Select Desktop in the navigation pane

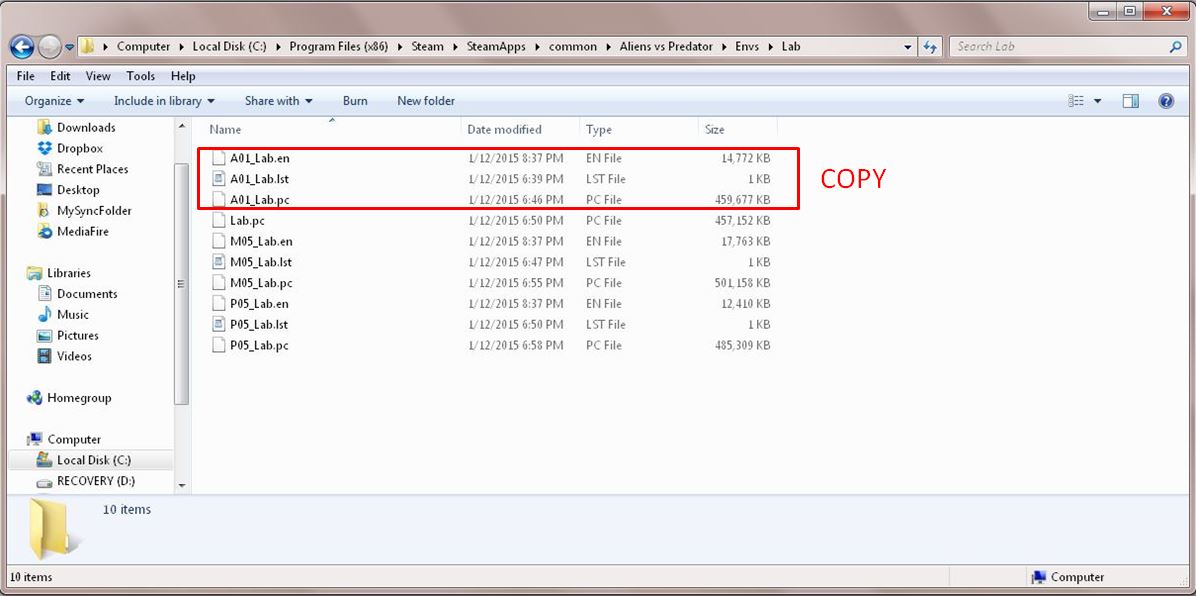click(x=78, y=189)
